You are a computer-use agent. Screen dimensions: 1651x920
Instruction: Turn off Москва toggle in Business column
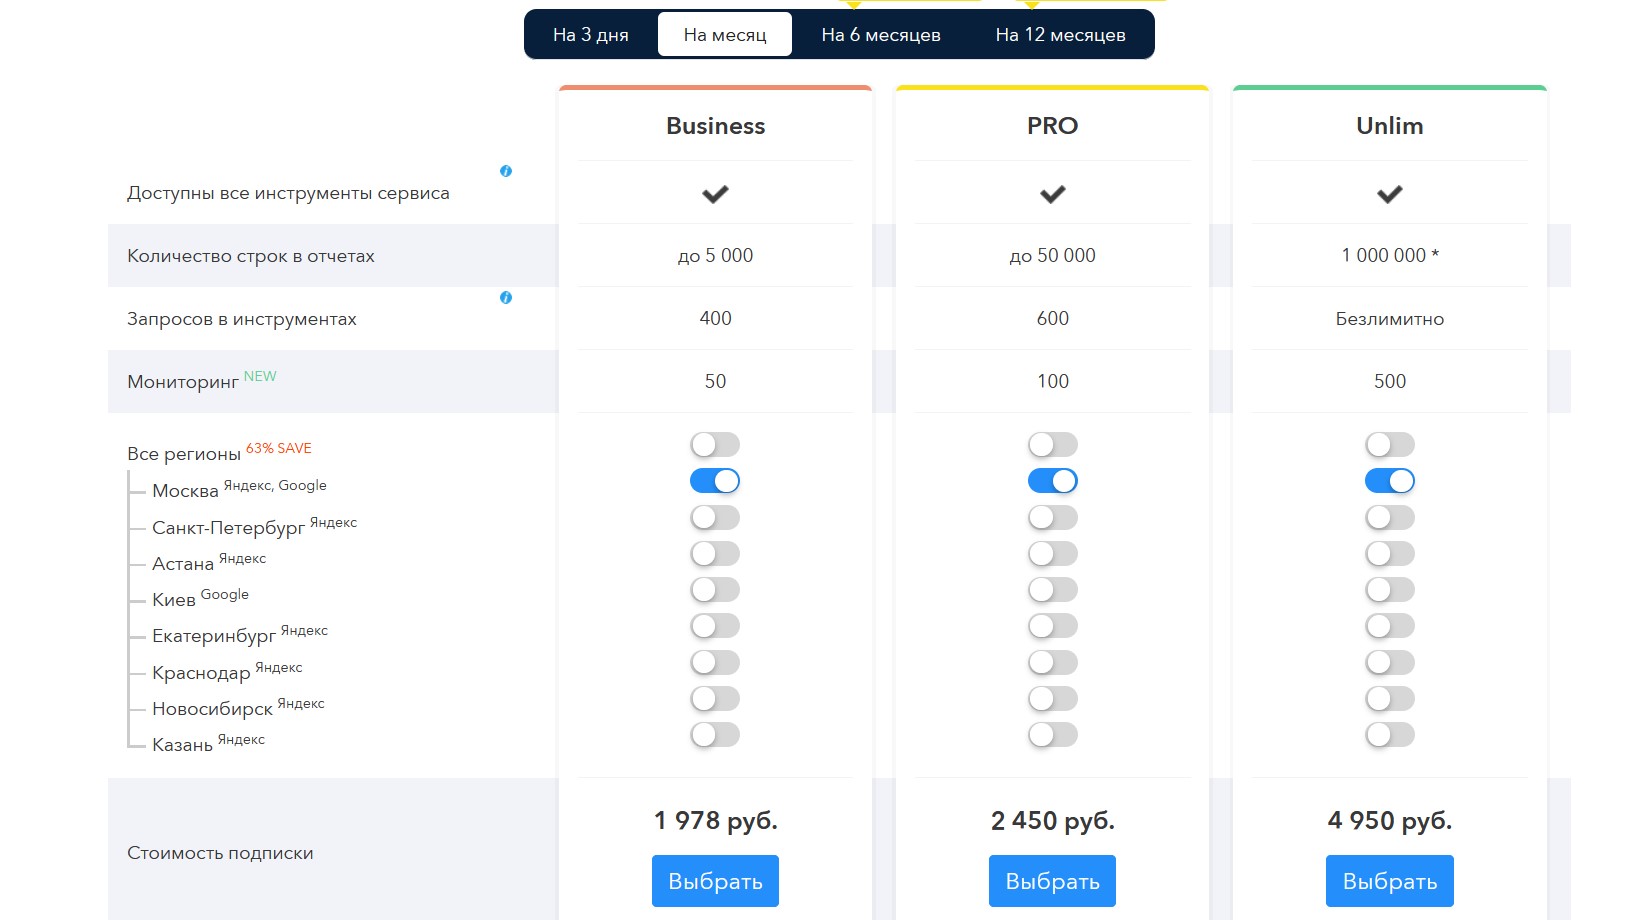pyautogui.click(x=715, y=481)
